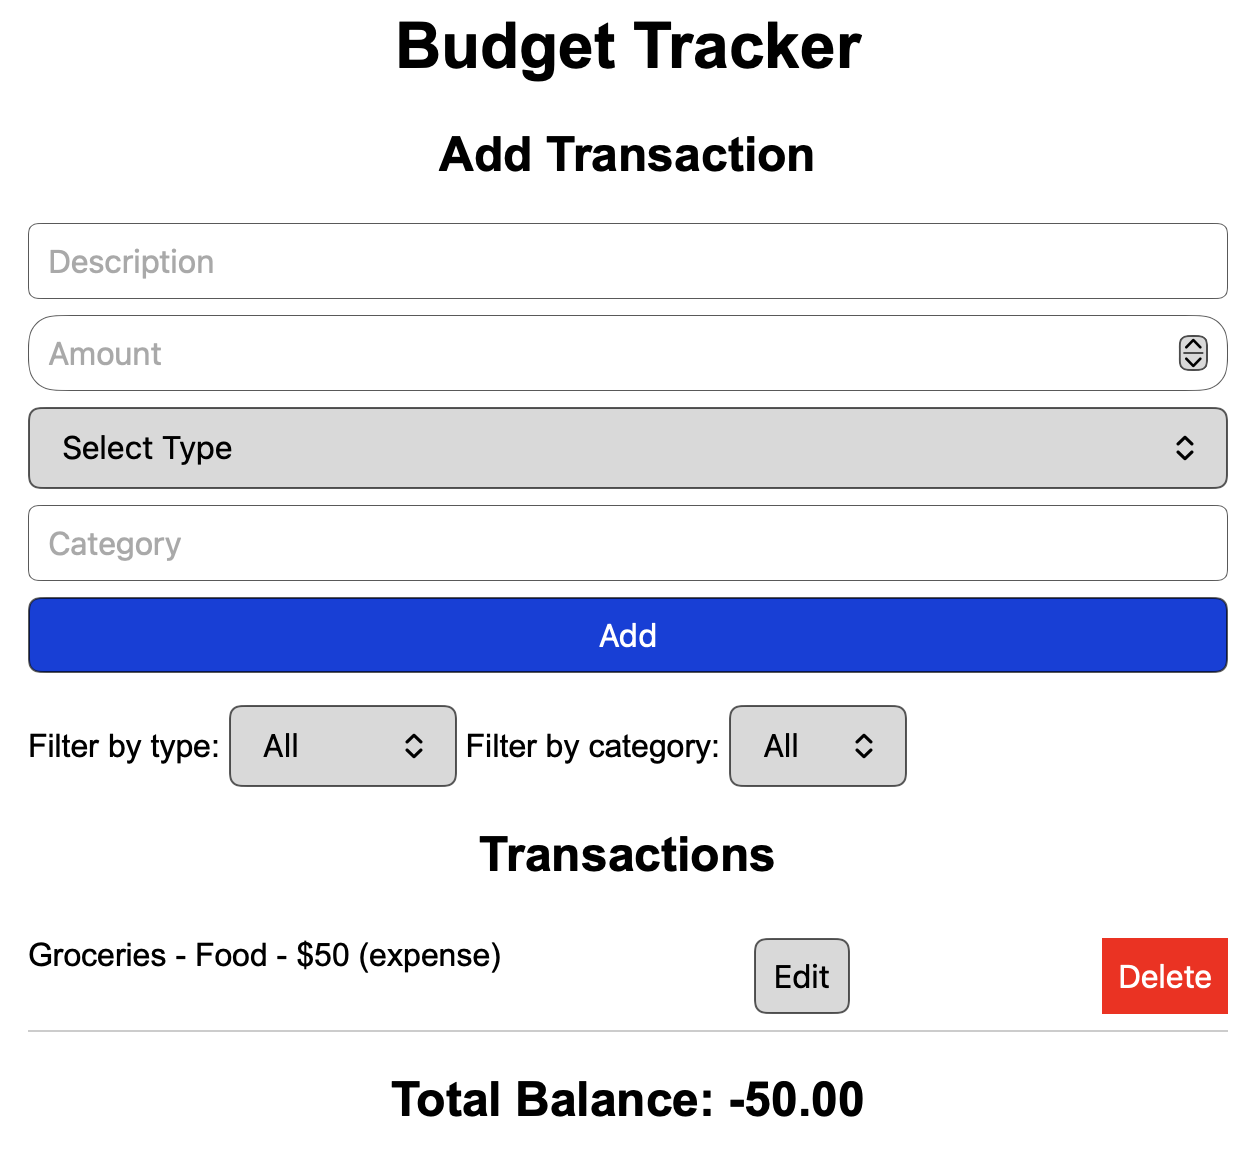Click Edit on the Groceries transaction

[801, 976]
